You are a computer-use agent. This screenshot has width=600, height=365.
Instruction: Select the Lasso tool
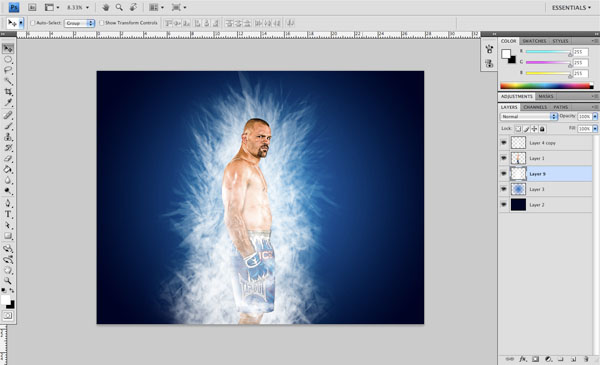[8, 70]
